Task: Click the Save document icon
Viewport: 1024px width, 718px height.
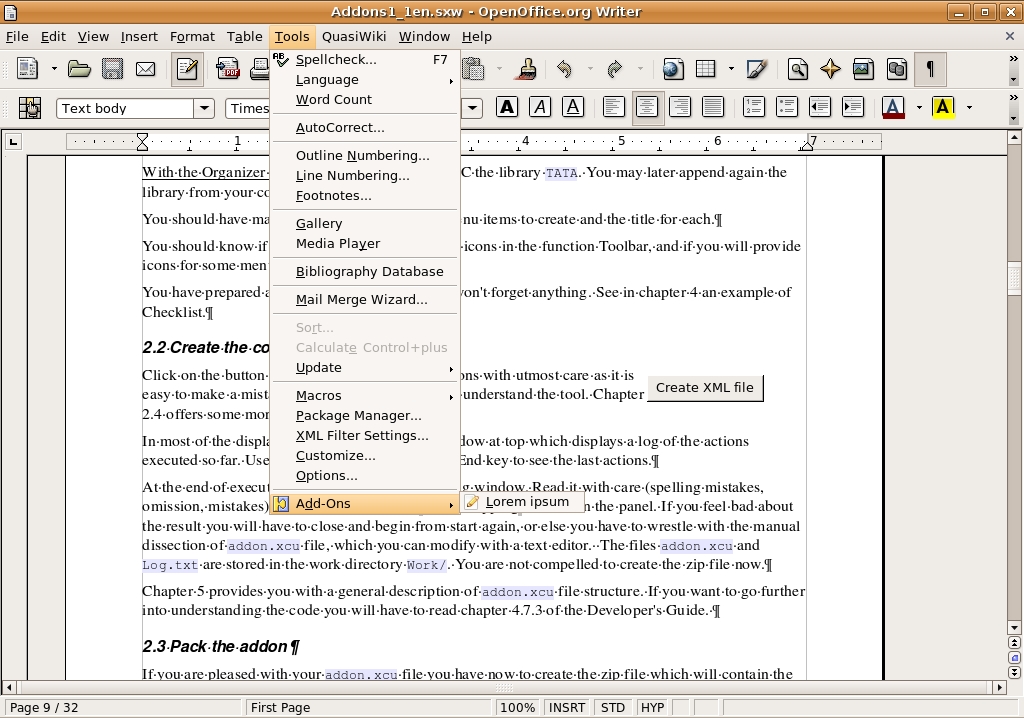Action: [x=112, y=69]
